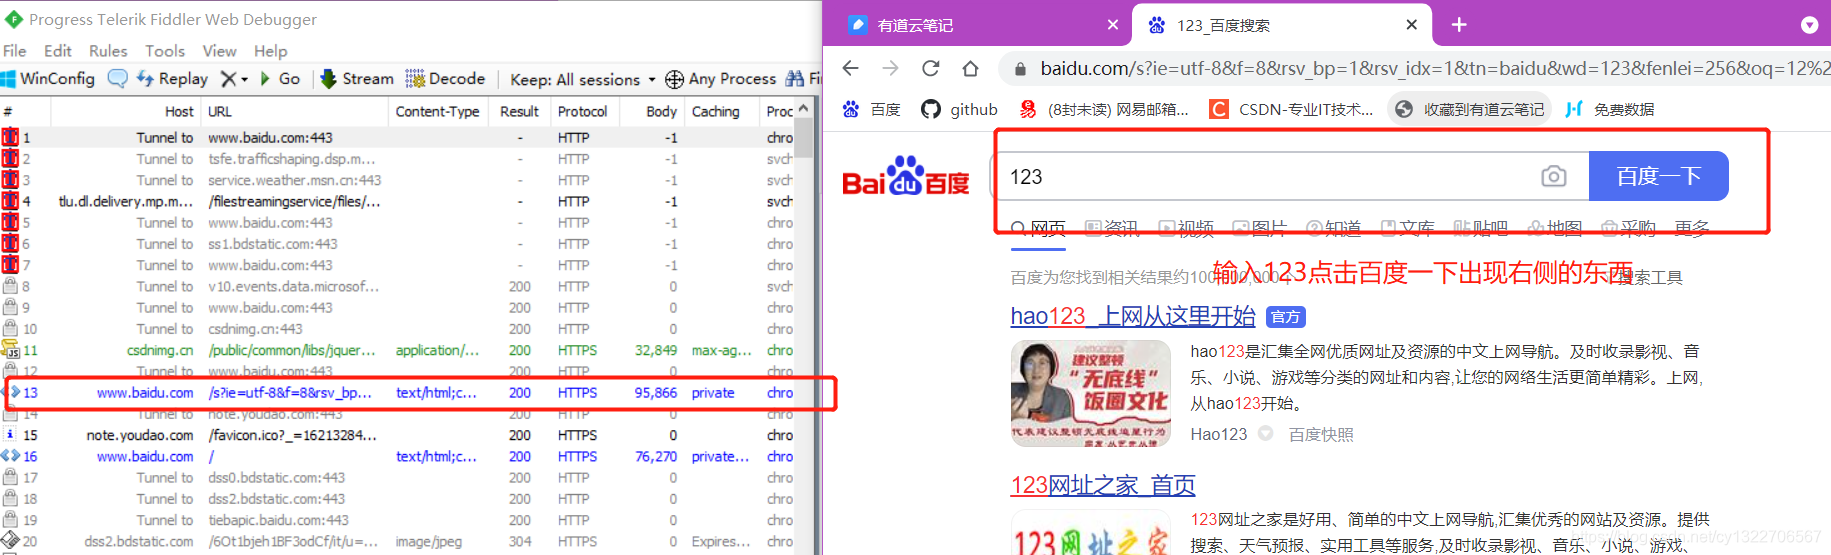The width and height of the screenshot is (1831, 555).
Task: Select session 3 service.weather.msn.cn:443
Action: [x=398, y=180]
